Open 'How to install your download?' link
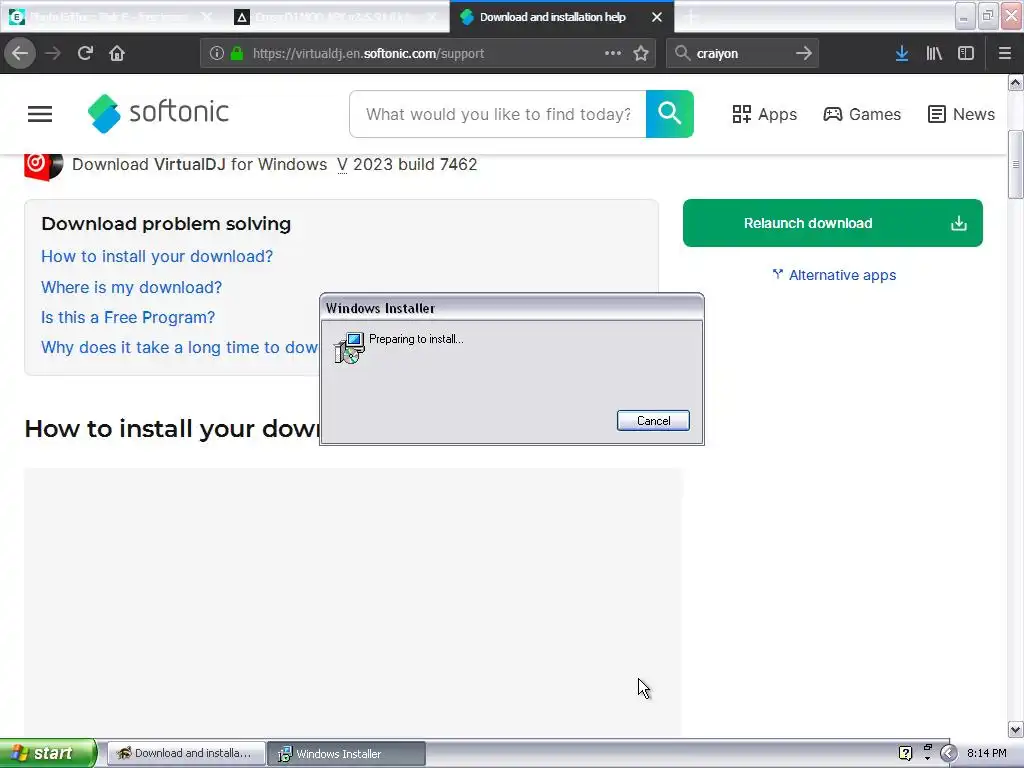This screenshot has width=1024, height=768. pos(157,256)
